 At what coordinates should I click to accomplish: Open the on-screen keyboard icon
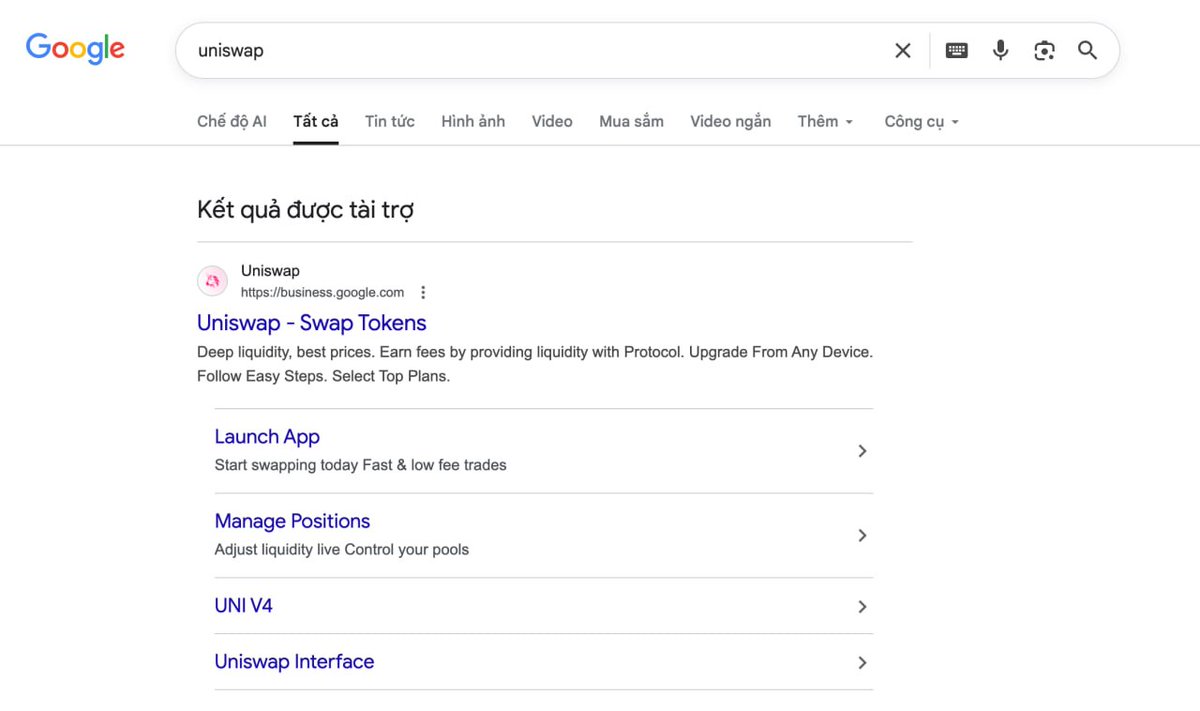point(956,50)
